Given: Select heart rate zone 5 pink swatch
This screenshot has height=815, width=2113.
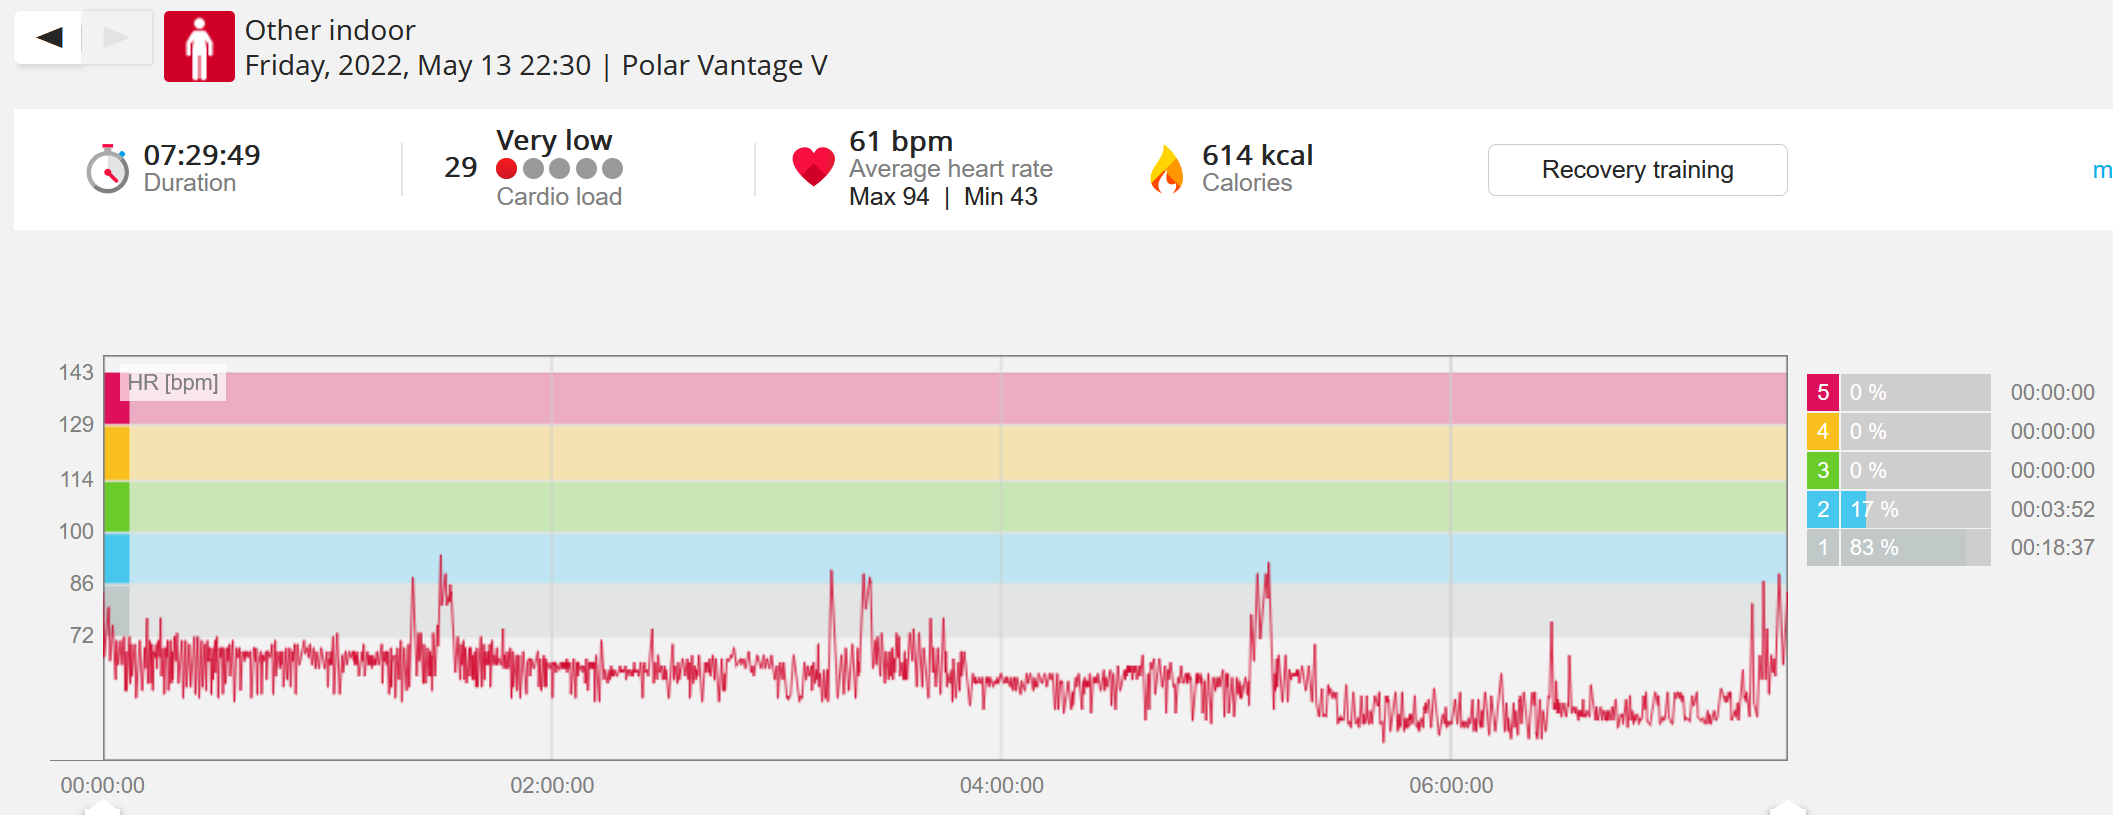Looking at the screenshot, I should tap(1822, 392).
